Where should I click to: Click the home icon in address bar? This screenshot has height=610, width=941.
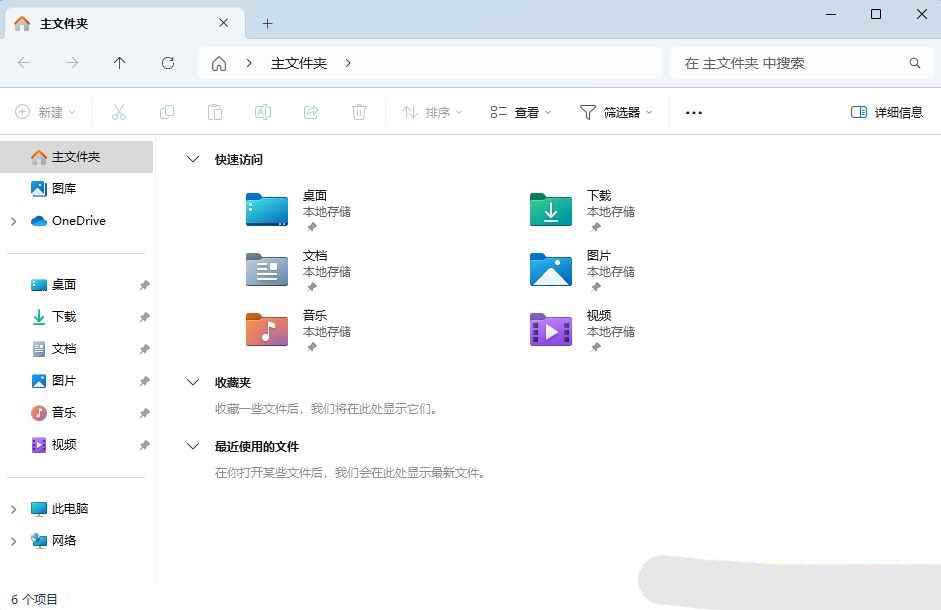click(219, 63)
